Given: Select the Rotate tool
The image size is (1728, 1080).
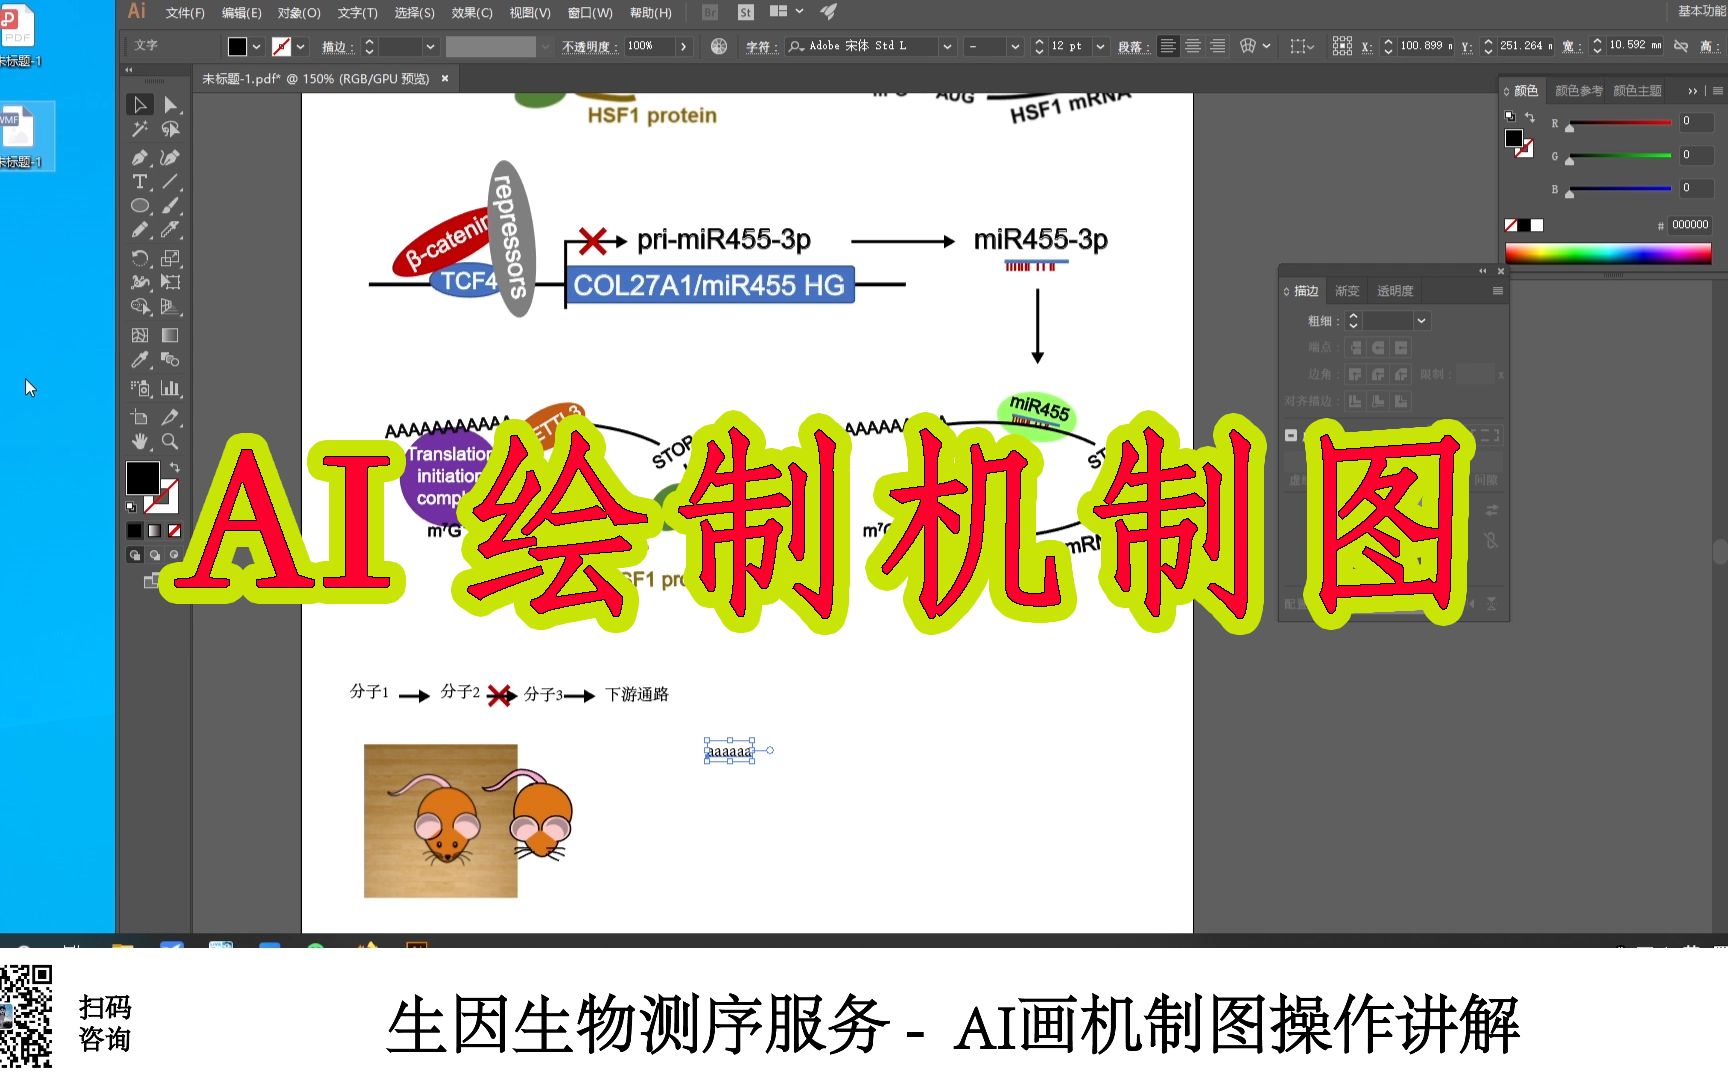Looking at the screenshot, I should tap(140, 258).
